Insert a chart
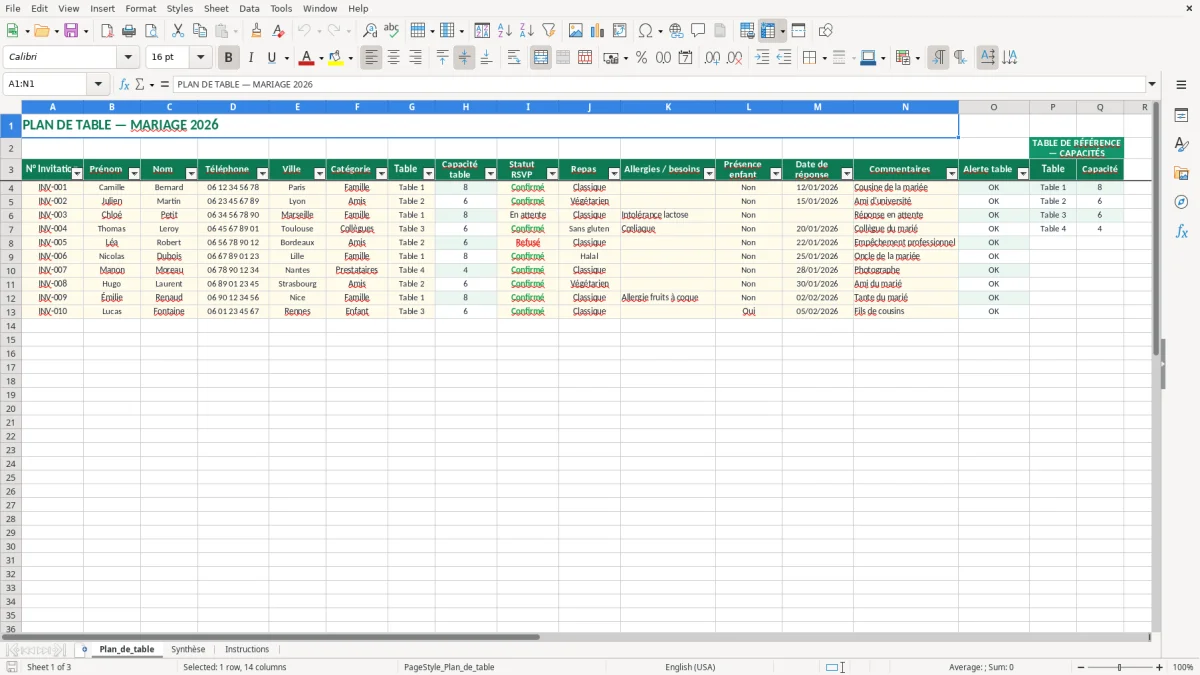1200x675 pixels. 598,31
